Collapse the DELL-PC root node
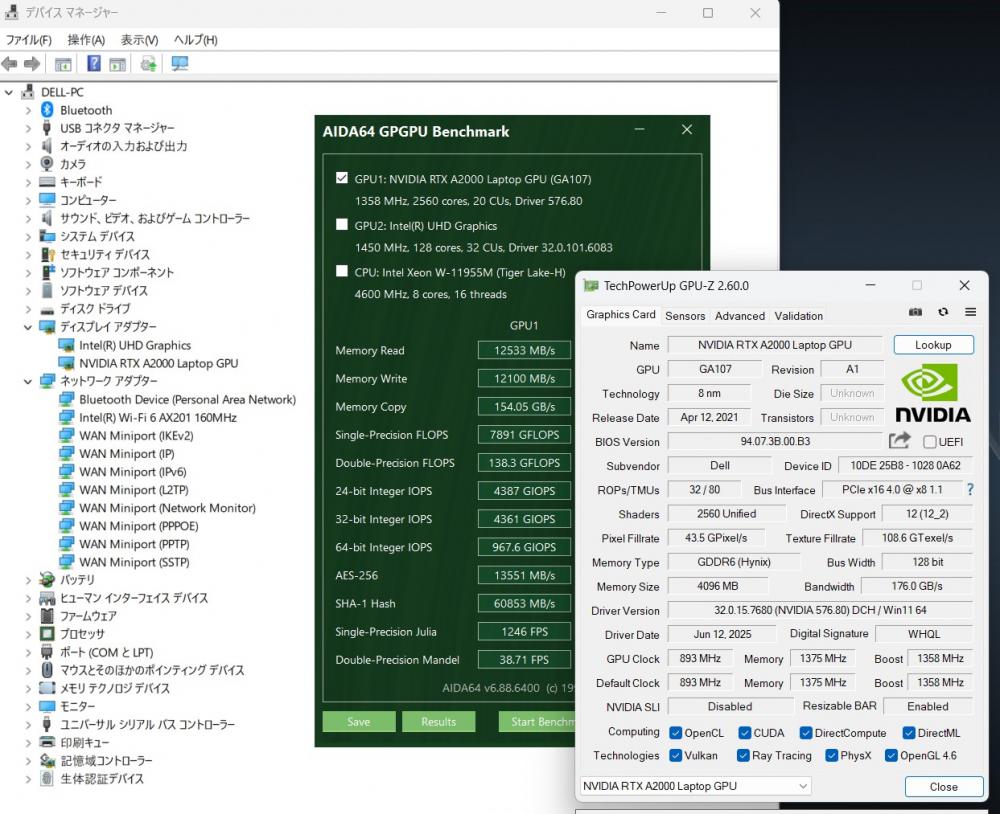Viewport: 1000px width, 814px height. (9, 92)
